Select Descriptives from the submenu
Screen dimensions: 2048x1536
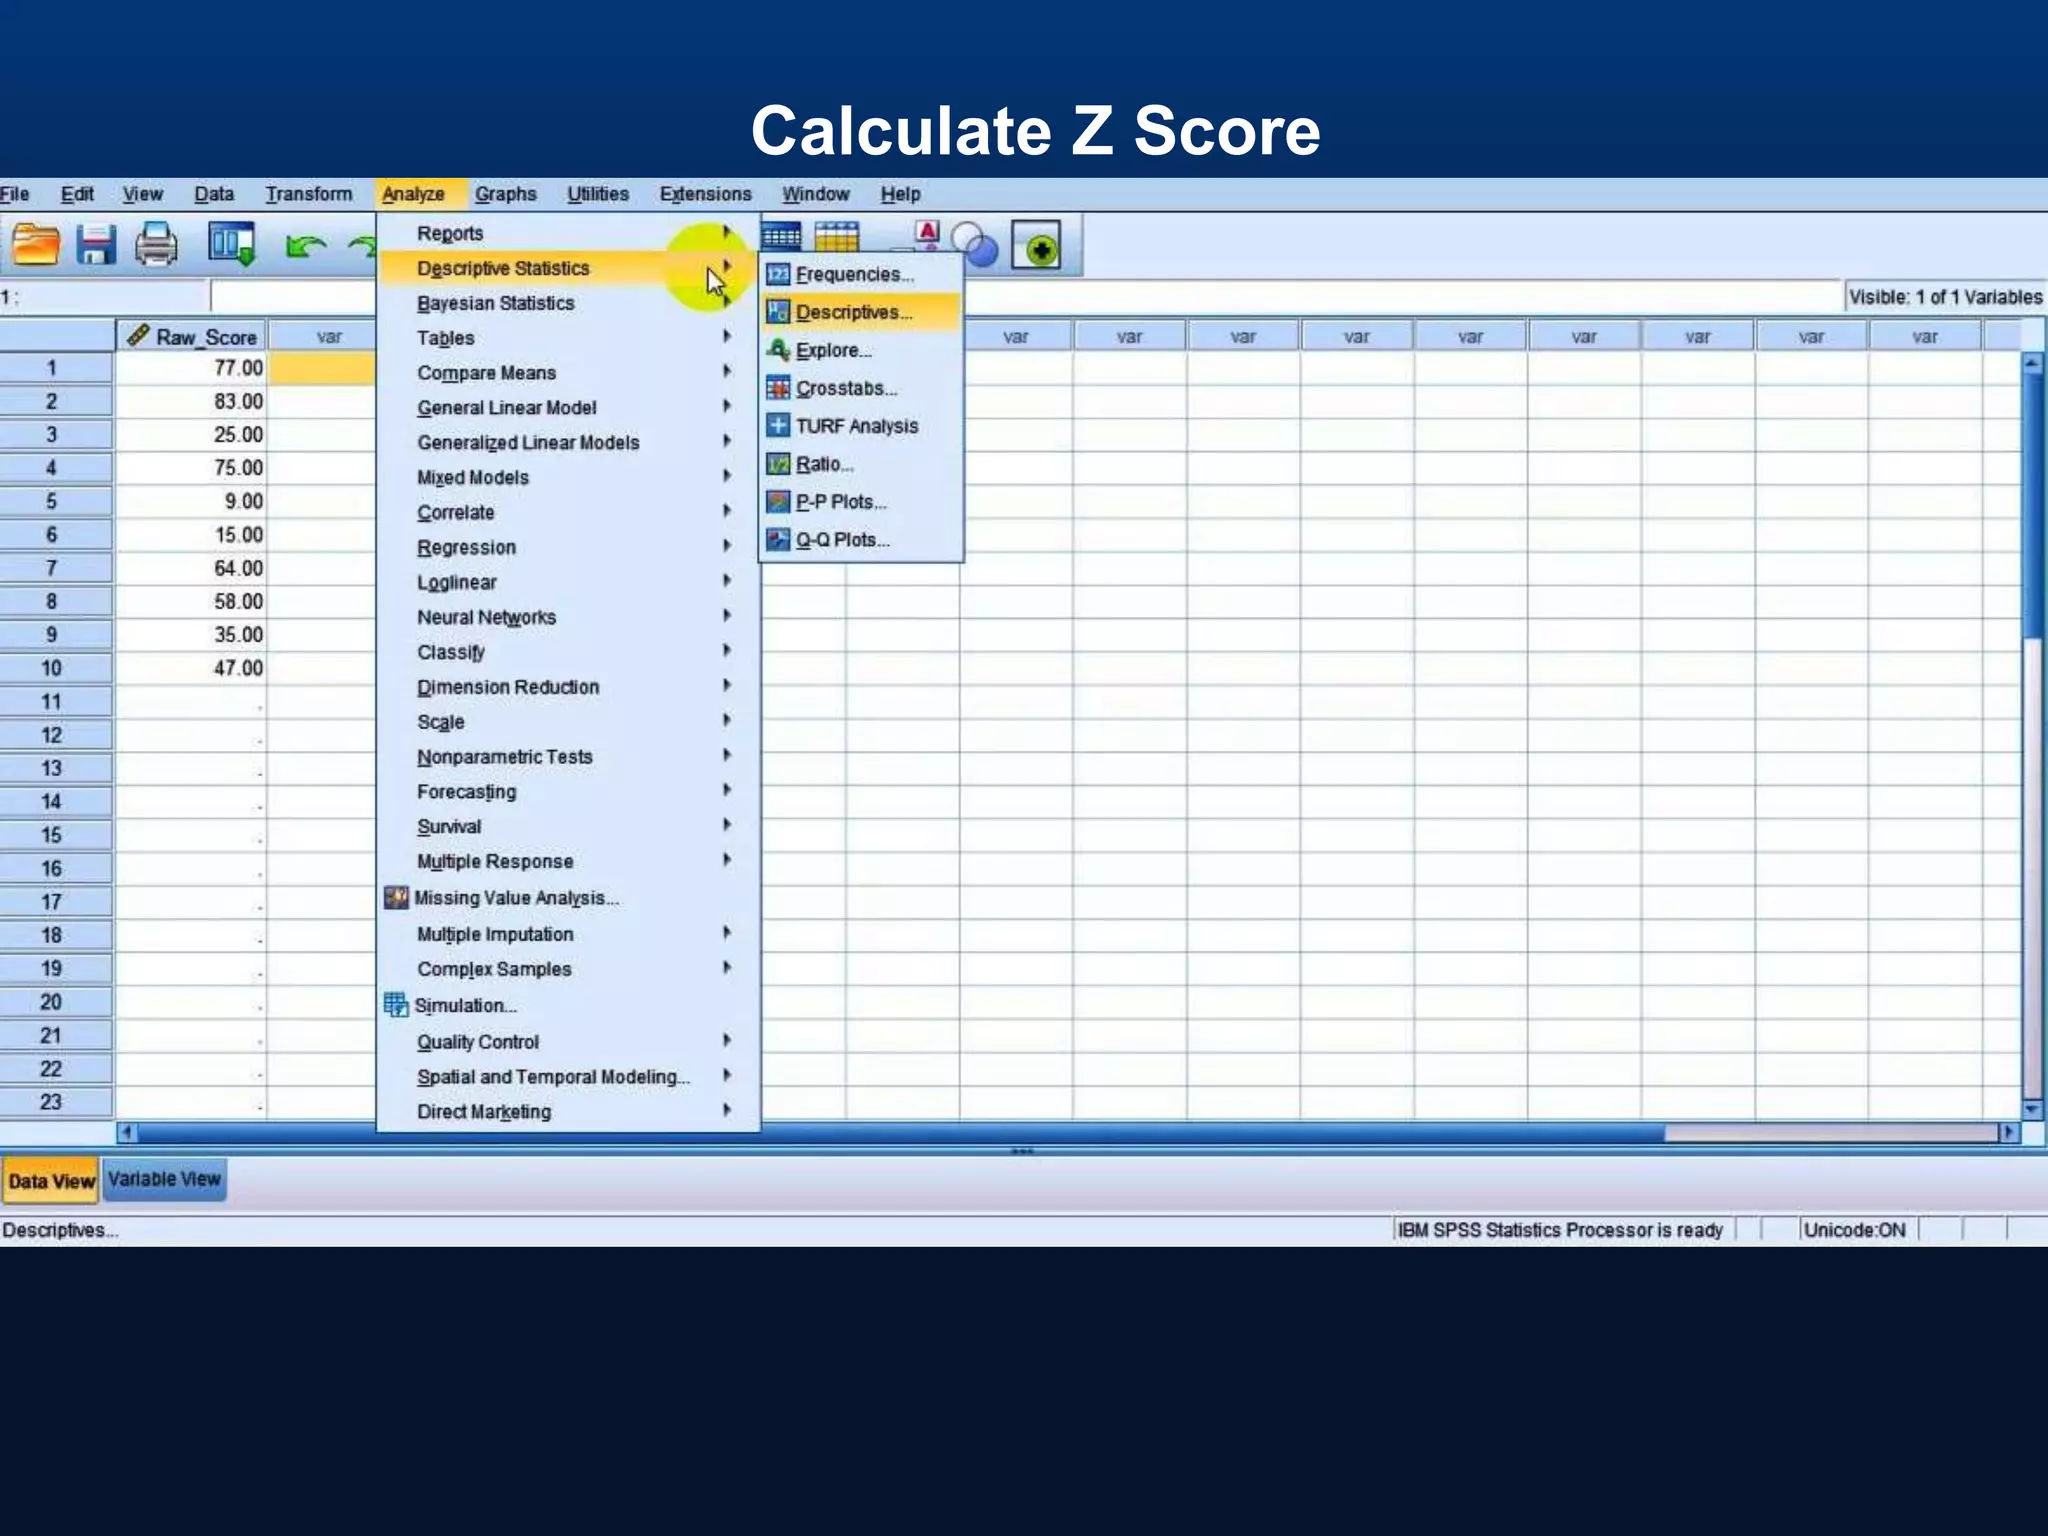coord(862,312)
